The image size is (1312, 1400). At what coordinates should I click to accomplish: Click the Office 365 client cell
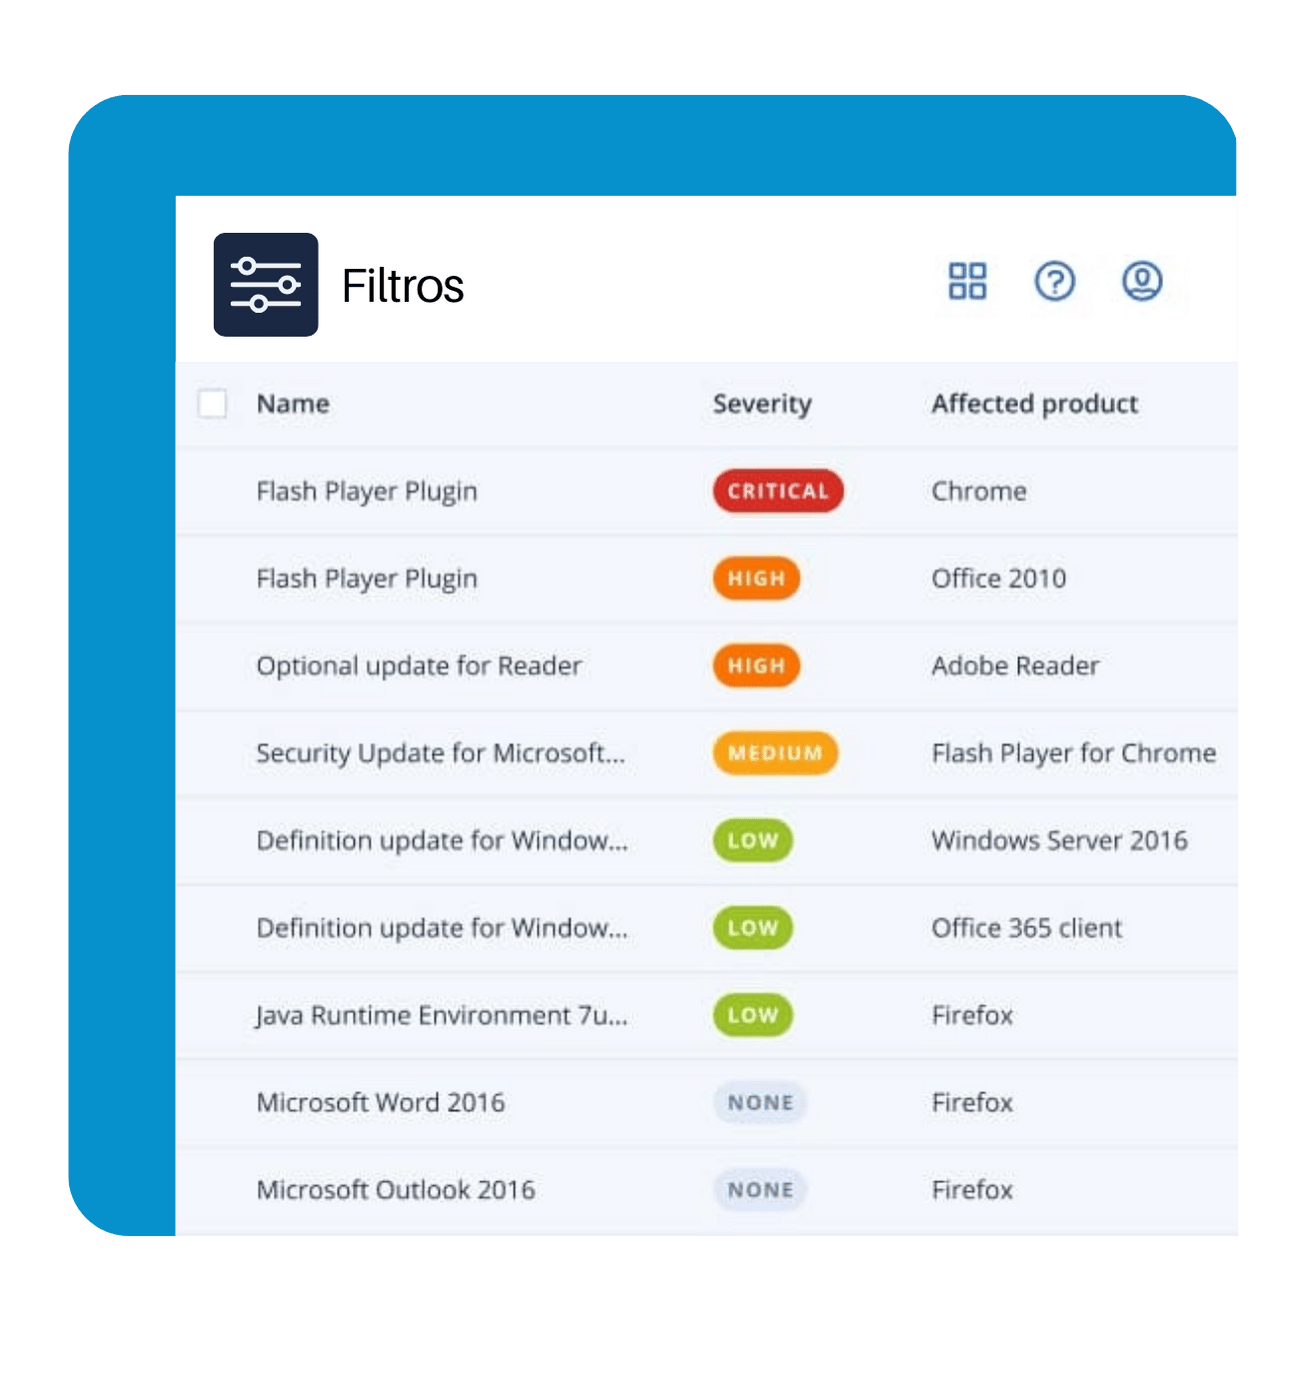(x=1027, y=928)
